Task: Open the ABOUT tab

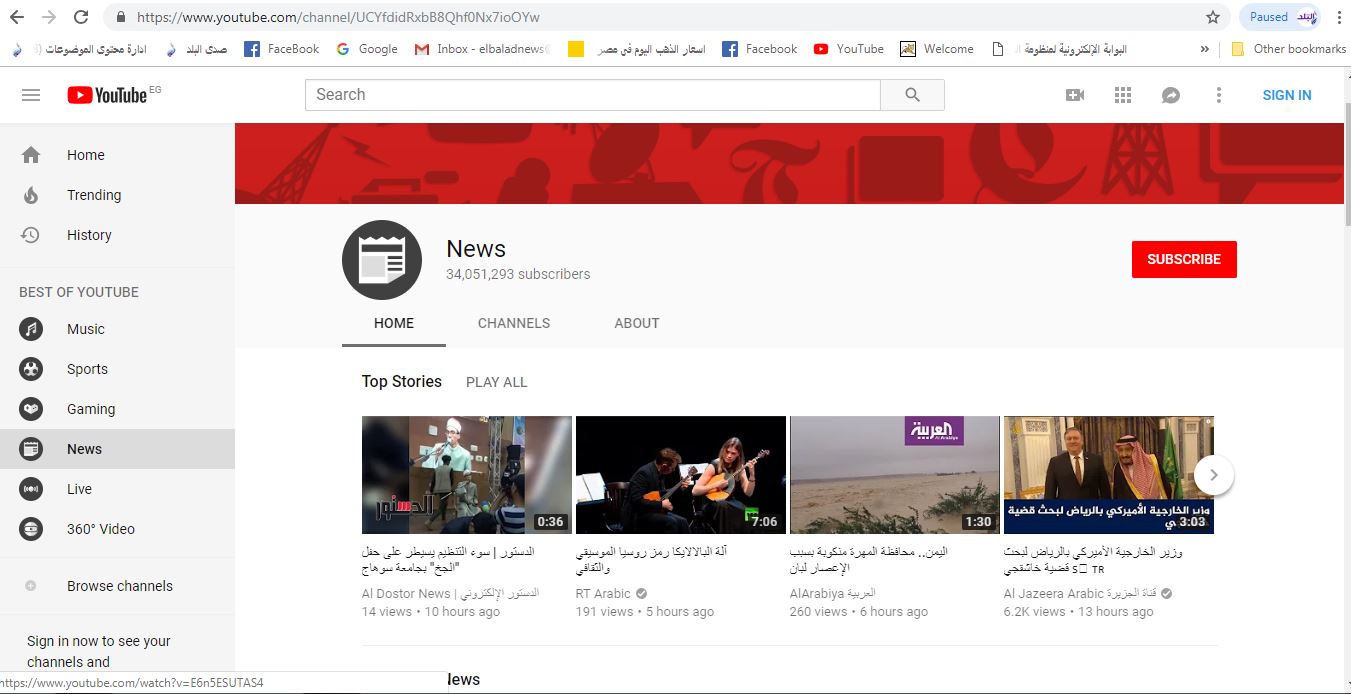Action: coord(636,323)
